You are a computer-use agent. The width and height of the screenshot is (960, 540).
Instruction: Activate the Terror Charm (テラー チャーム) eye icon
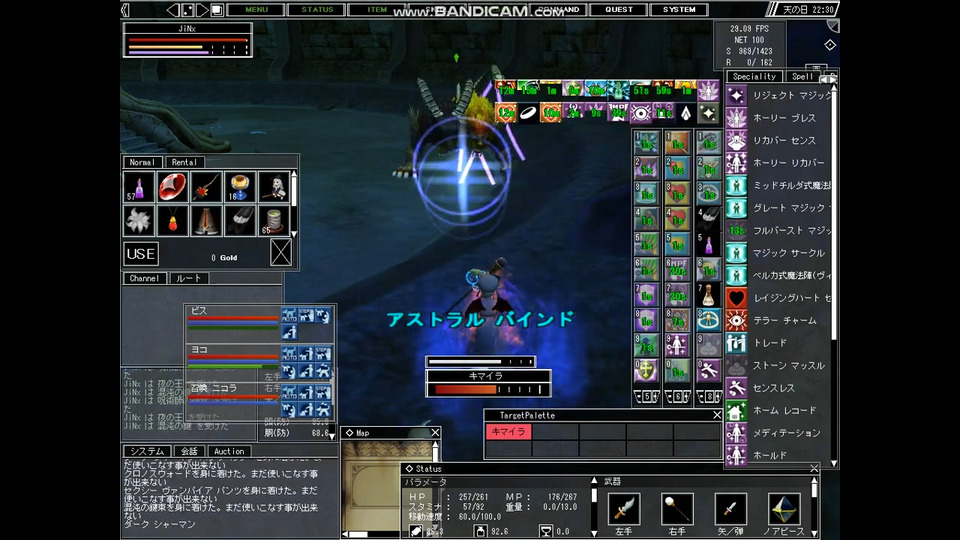(736, 320)
